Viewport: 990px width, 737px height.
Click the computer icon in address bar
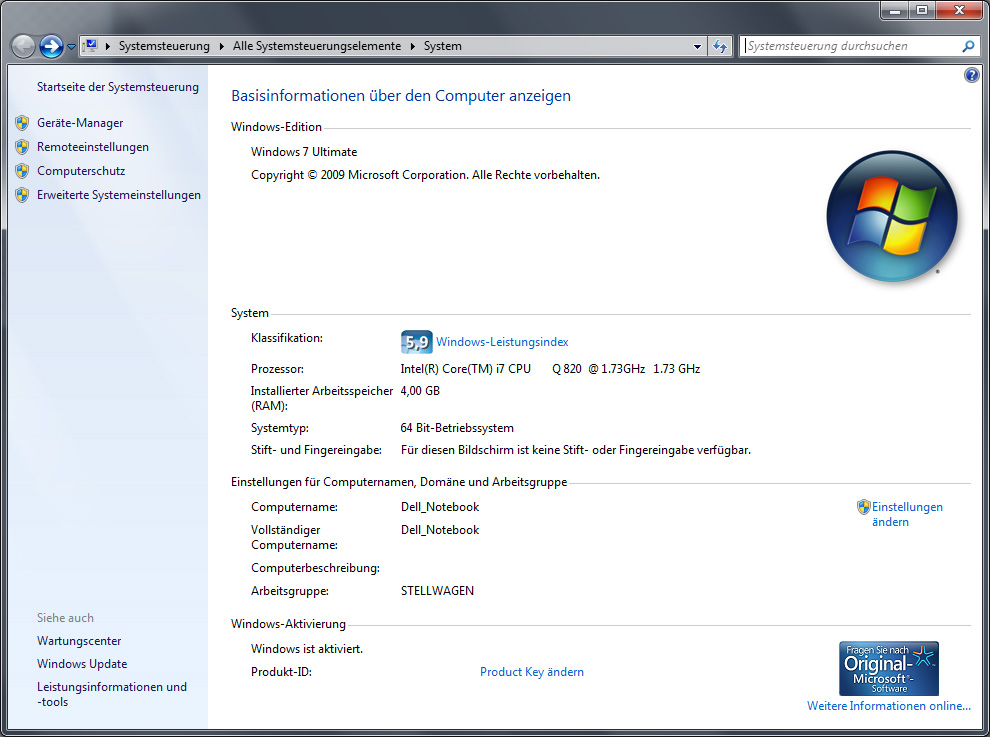pos(91,45)
